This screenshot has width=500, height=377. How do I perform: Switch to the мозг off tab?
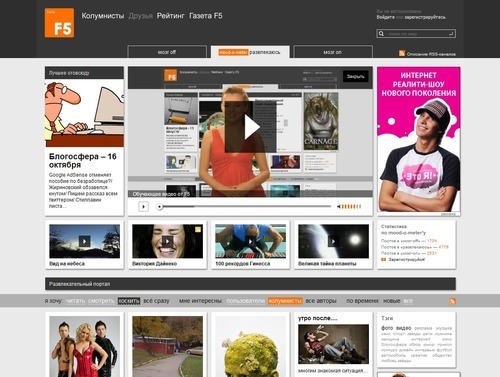167,52
